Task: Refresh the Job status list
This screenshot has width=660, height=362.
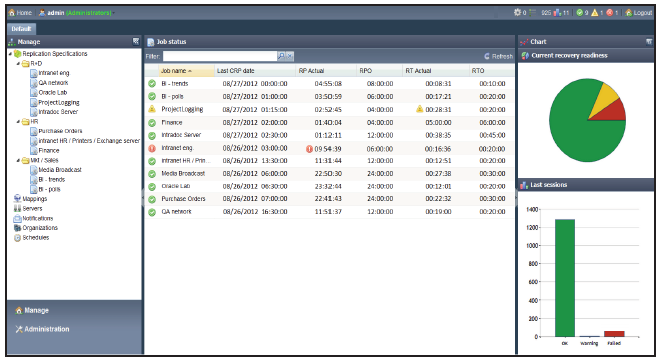Action: click(x=498, y=56)
